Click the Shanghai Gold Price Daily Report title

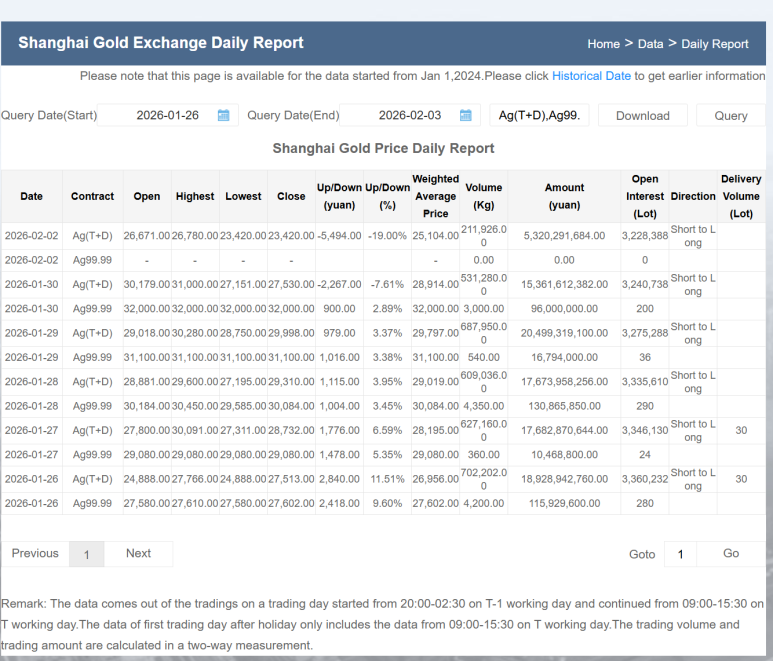(383, 148)
